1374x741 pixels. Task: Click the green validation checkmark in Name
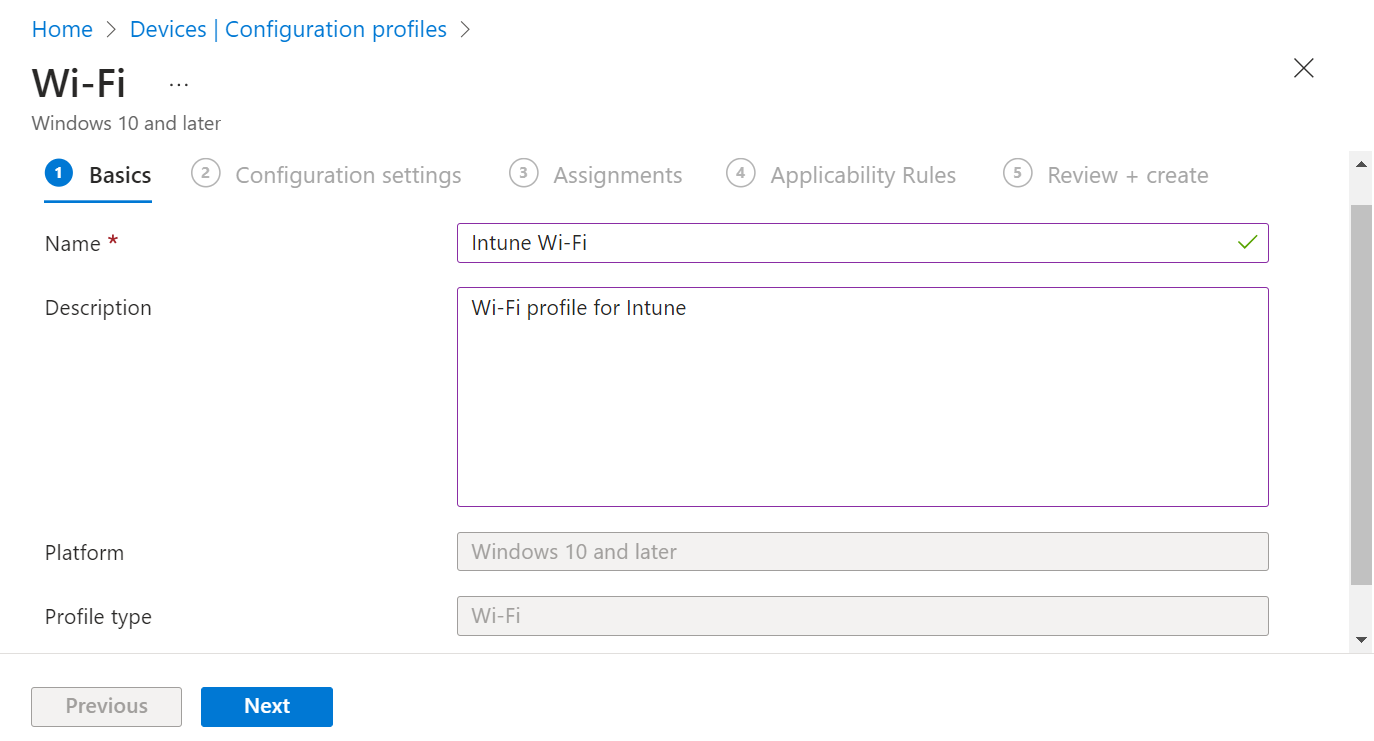click(x=1246, y=243)
